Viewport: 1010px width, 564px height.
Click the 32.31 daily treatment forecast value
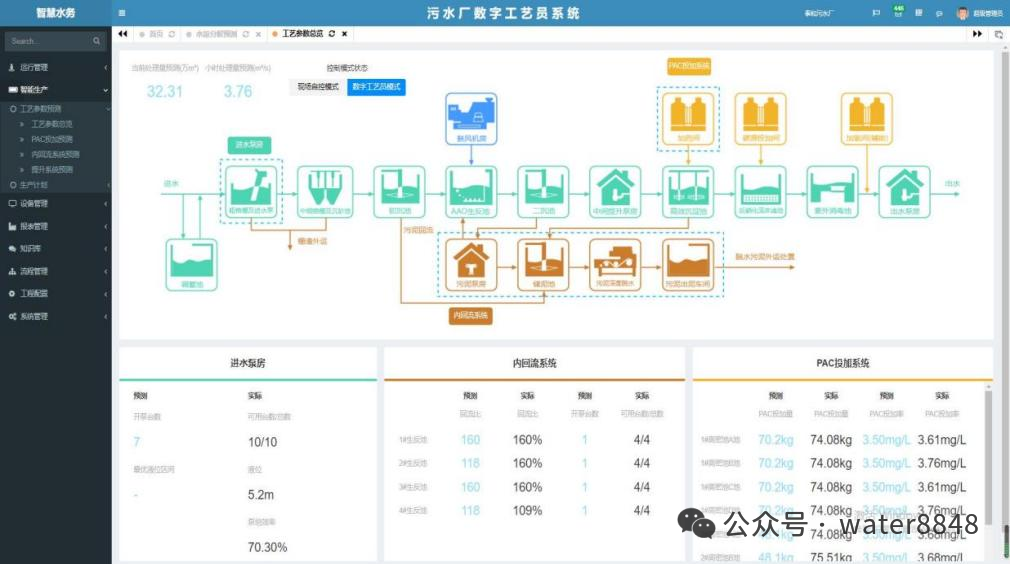[164, 91]
